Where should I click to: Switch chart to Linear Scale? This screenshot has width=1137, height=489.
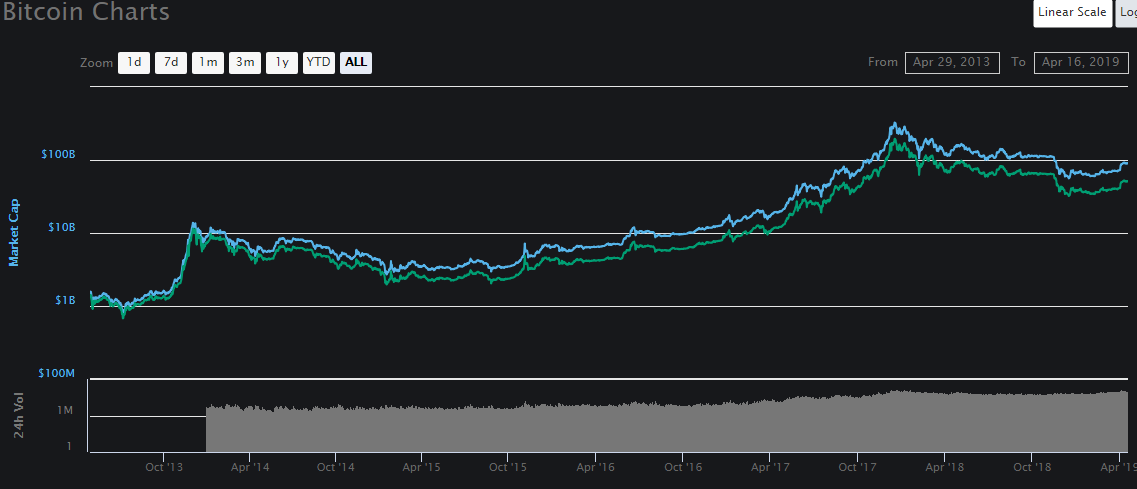point(1072,12)
